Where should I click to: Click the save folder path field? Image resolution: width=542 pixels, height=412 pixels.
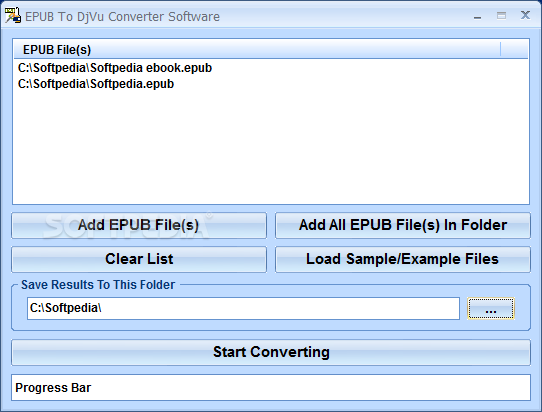[243, 308]
